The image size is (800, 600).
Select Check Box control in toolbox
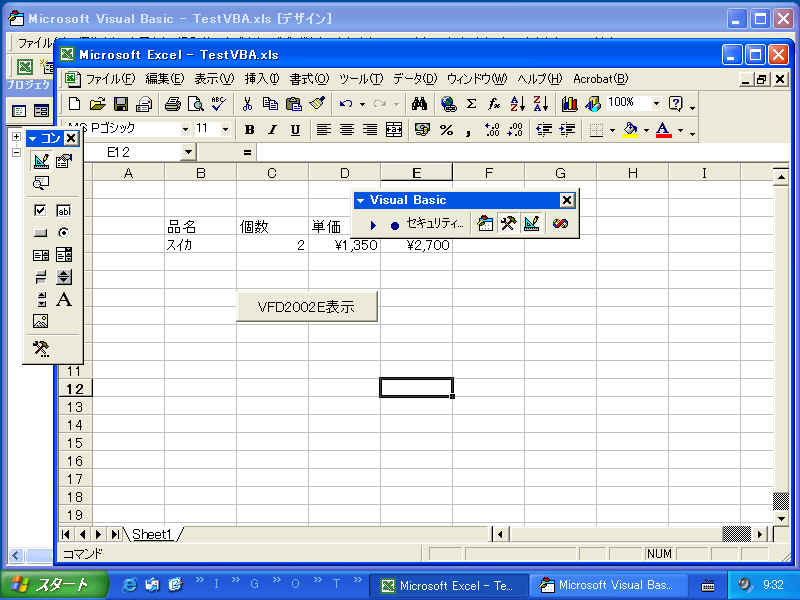coord(41,210)
